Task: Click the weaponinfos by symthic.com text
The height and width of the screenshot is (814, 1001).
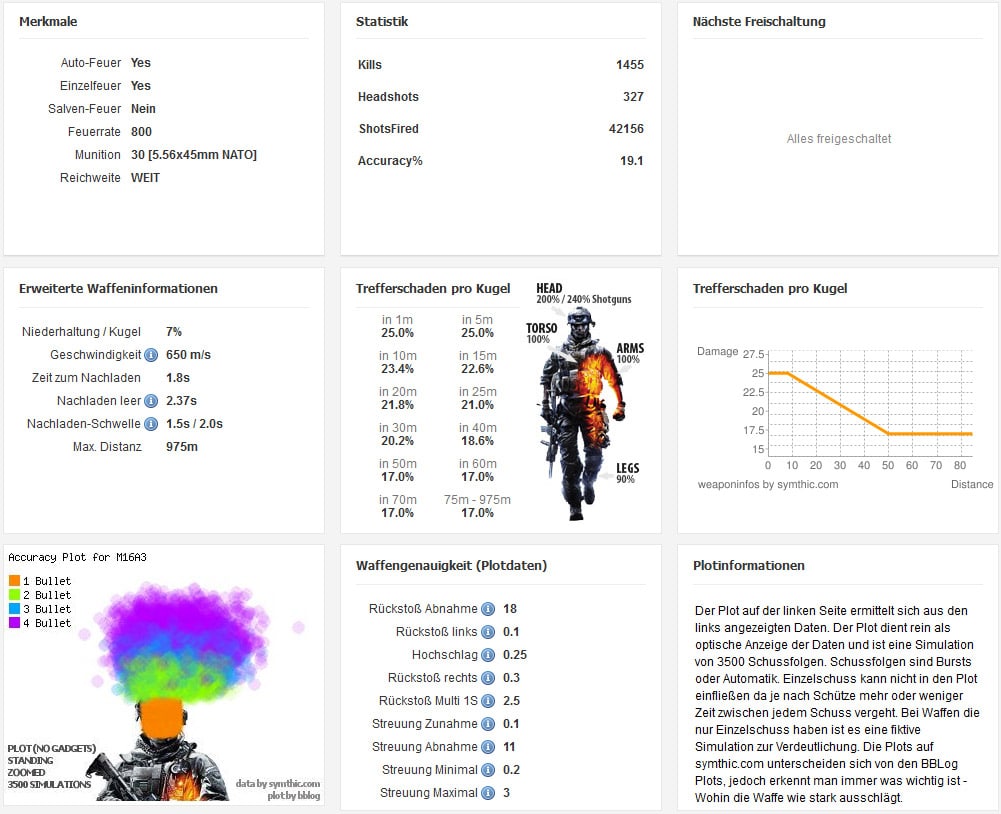Action: [767, 484]
